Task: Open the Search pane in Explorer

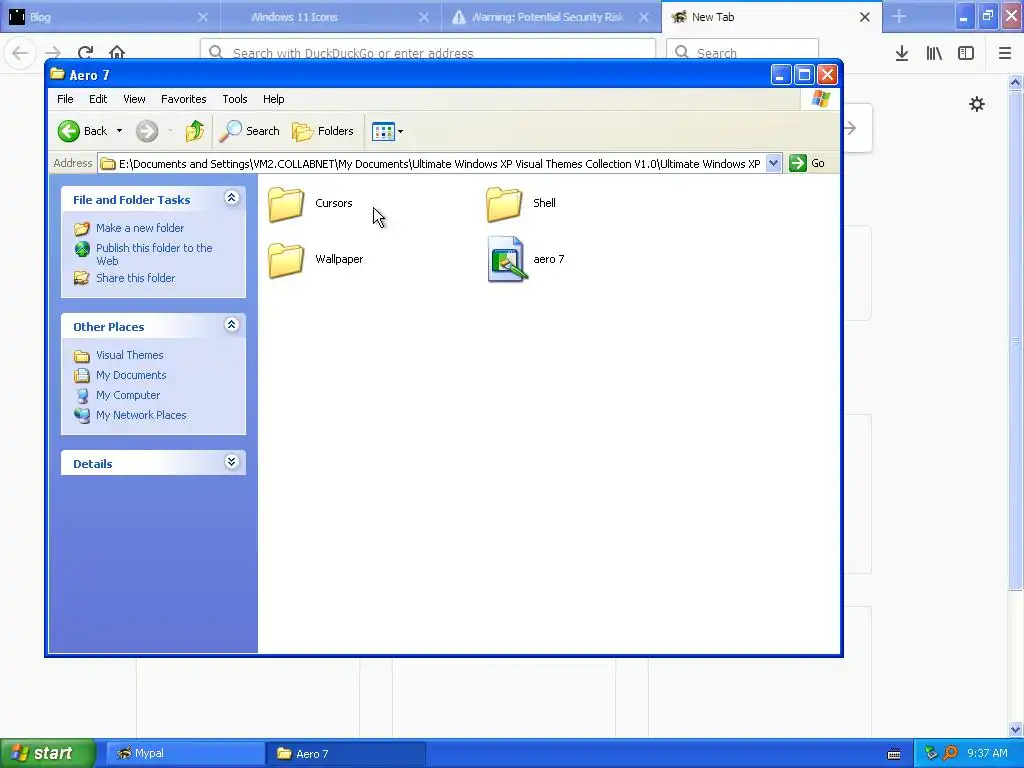Action: tap(249, 131)
